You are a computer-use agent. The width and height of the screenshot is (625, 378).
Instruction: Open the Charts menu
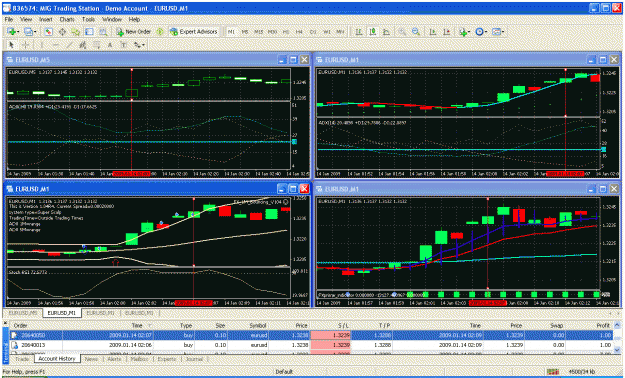tap(67, 19)
